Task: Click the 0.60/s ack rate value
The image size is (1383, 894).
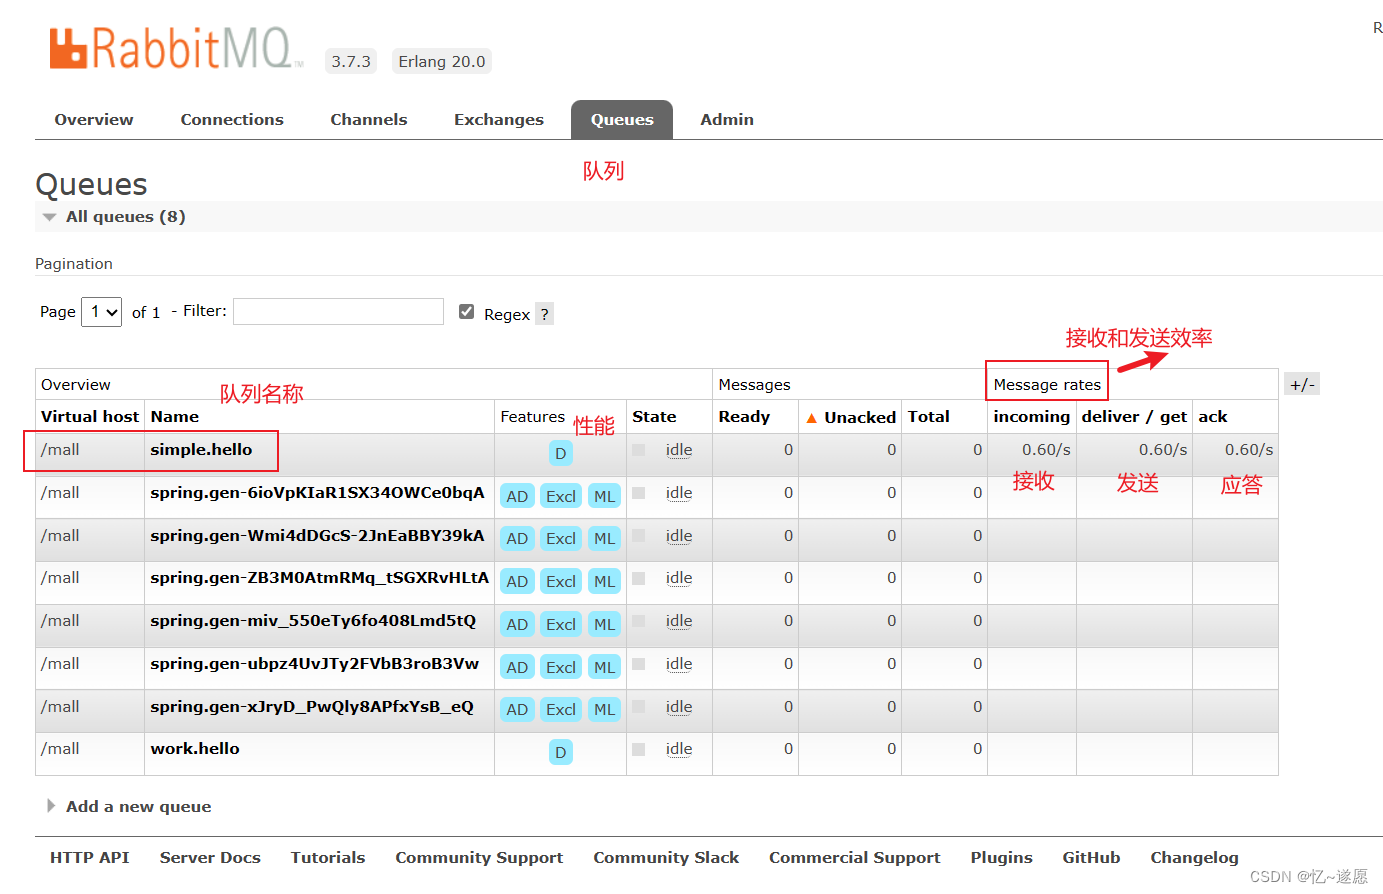Action: [1249, 450]
